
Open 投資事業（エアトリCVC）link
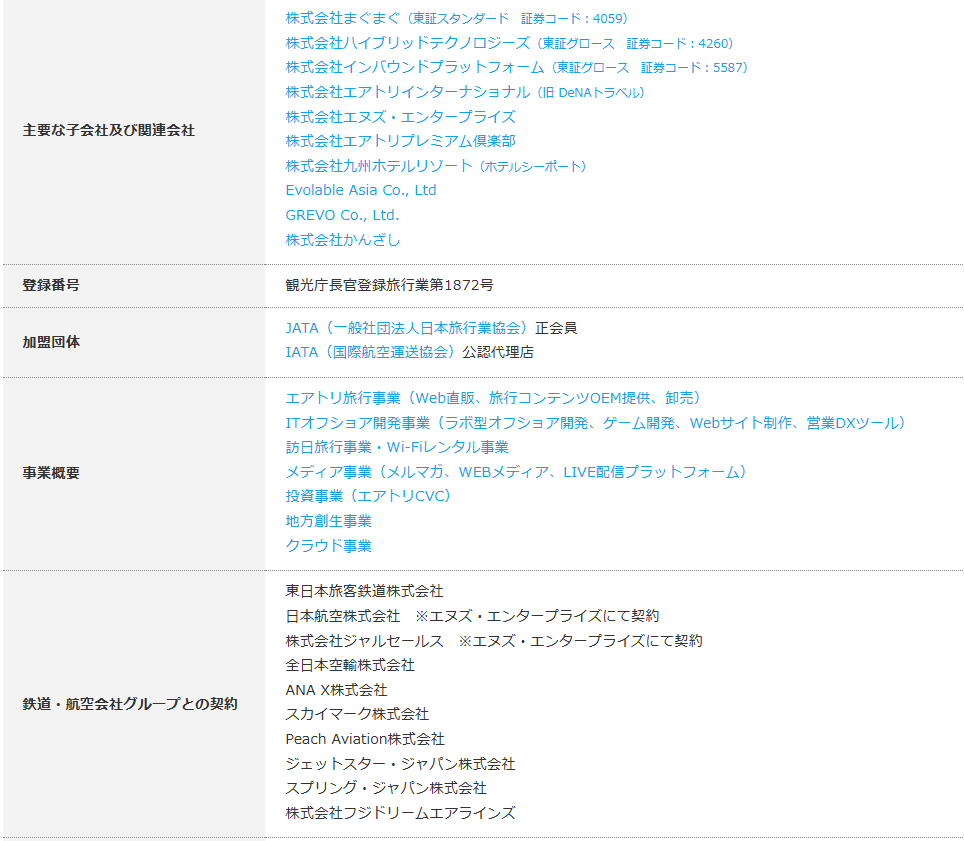pyautogui.click(x=368, y=496)
